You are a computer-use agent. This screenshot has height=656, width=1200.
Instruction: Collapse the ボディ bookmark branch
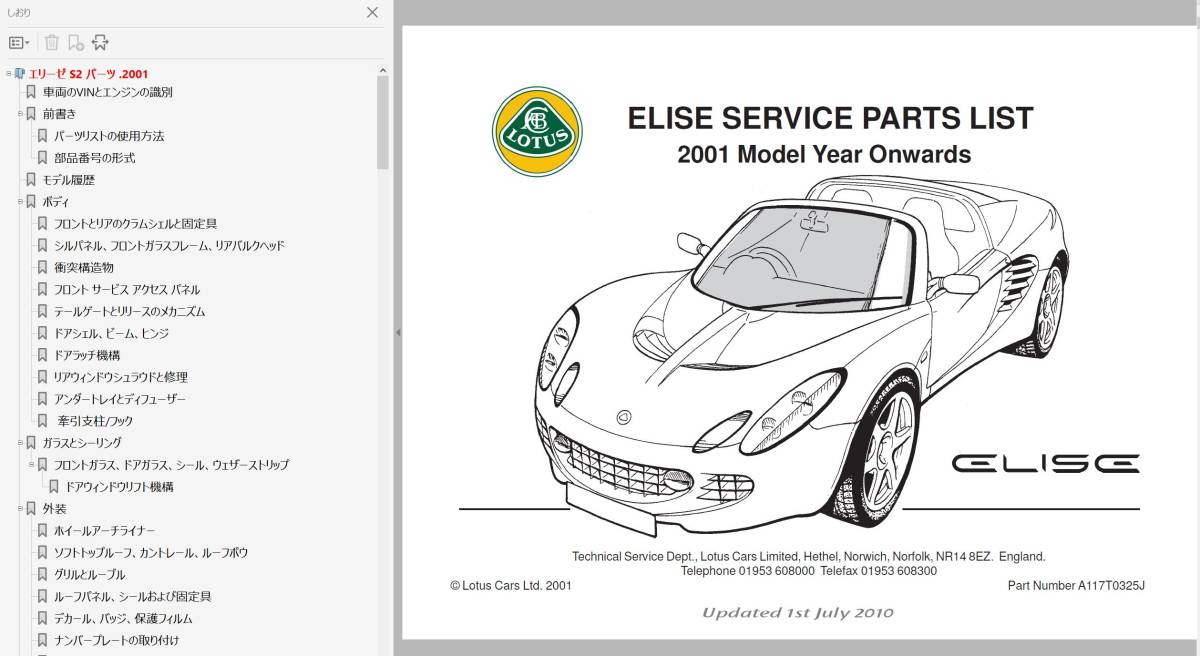click(x=20, y=201)
